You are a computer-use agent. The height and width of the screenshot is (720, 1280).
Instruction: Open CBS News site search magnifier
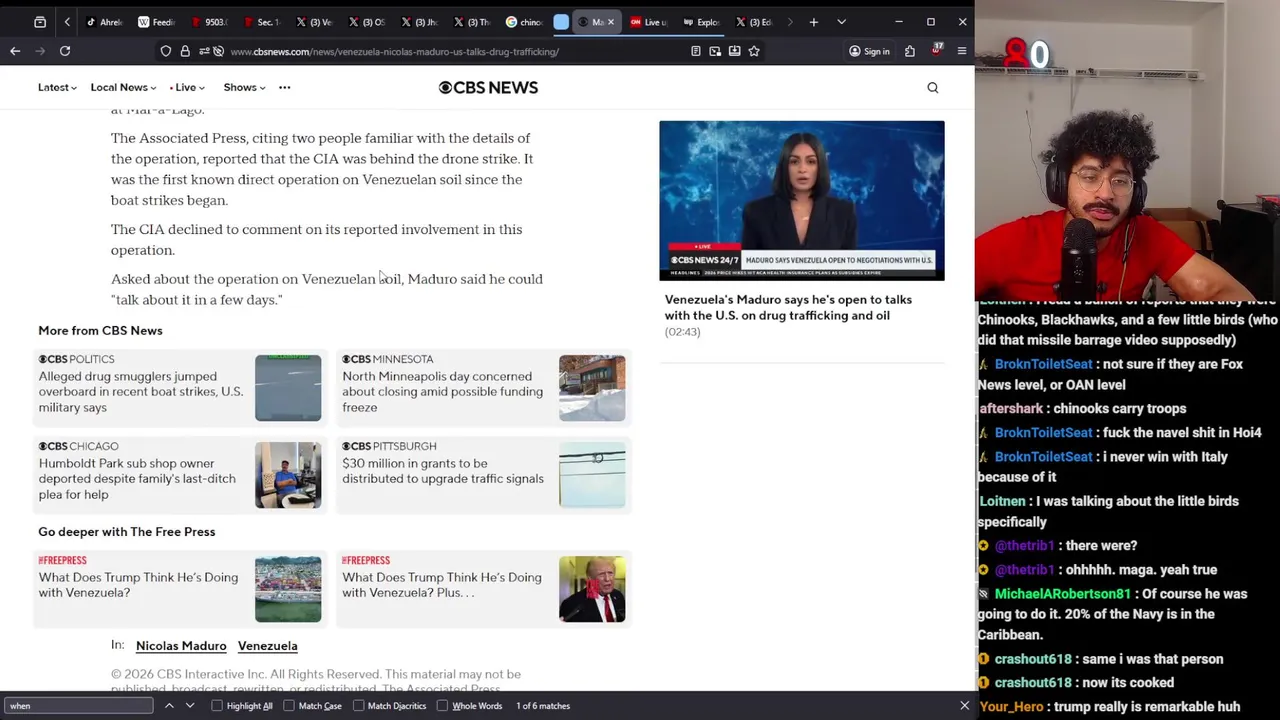click(933, 87)
